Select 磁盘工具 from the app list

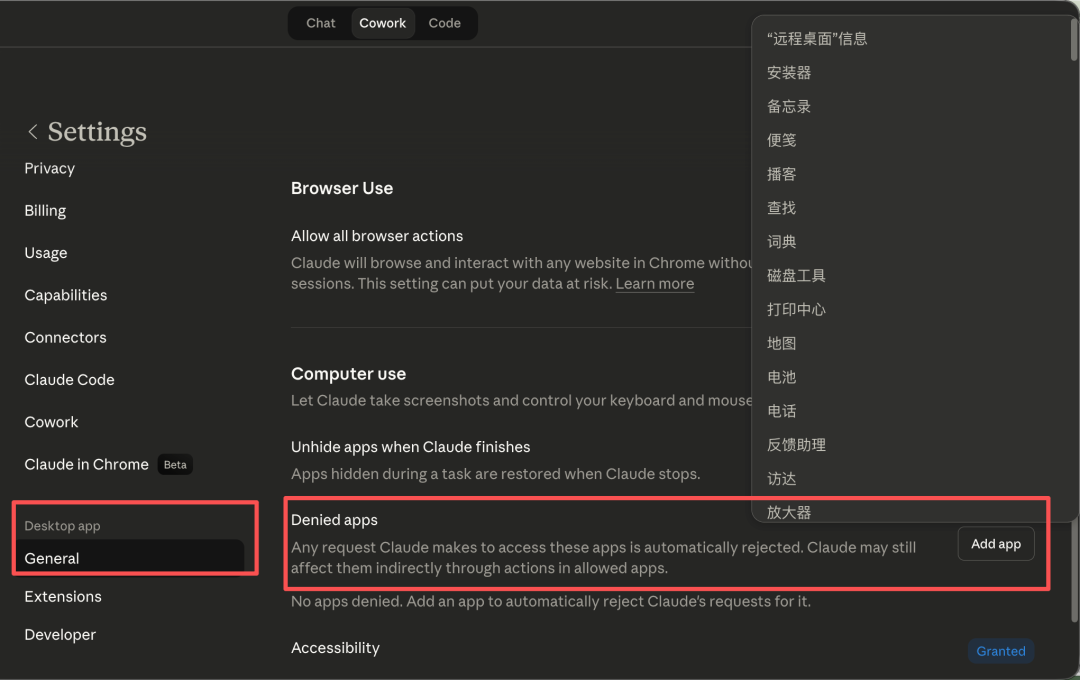(x=796, y=275)
